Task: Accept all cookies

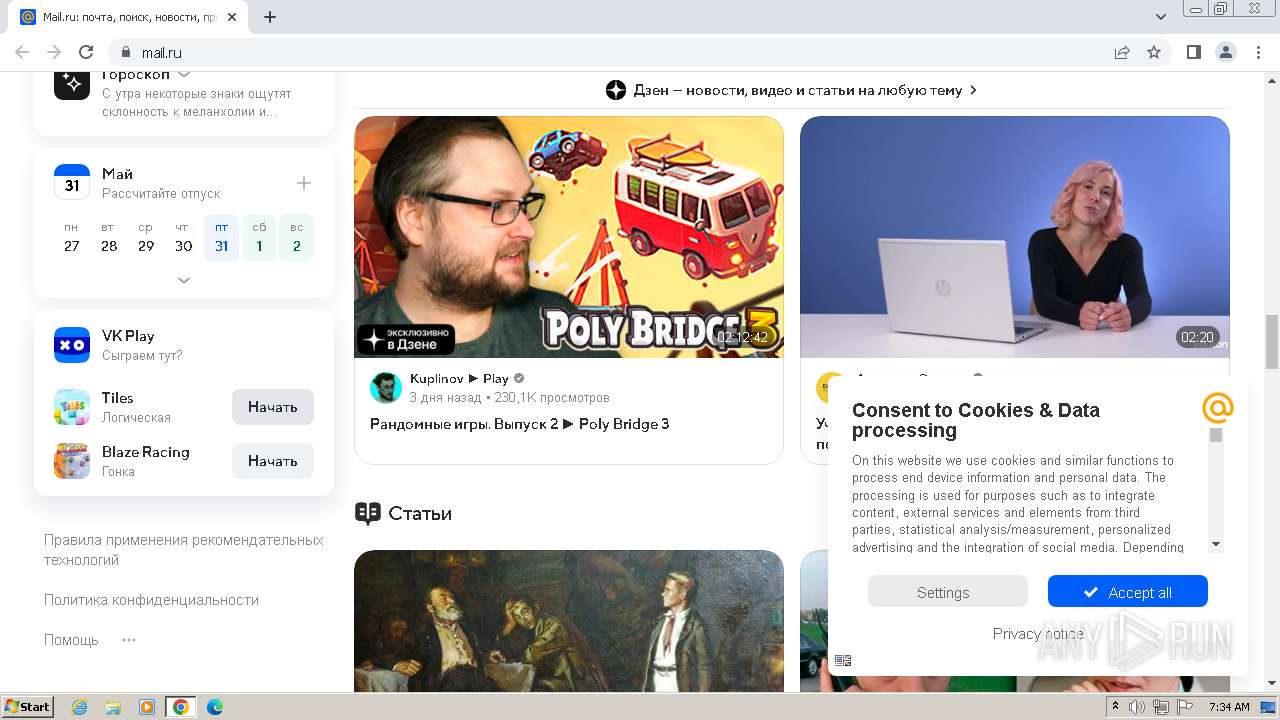Action: pos(1128,592)
